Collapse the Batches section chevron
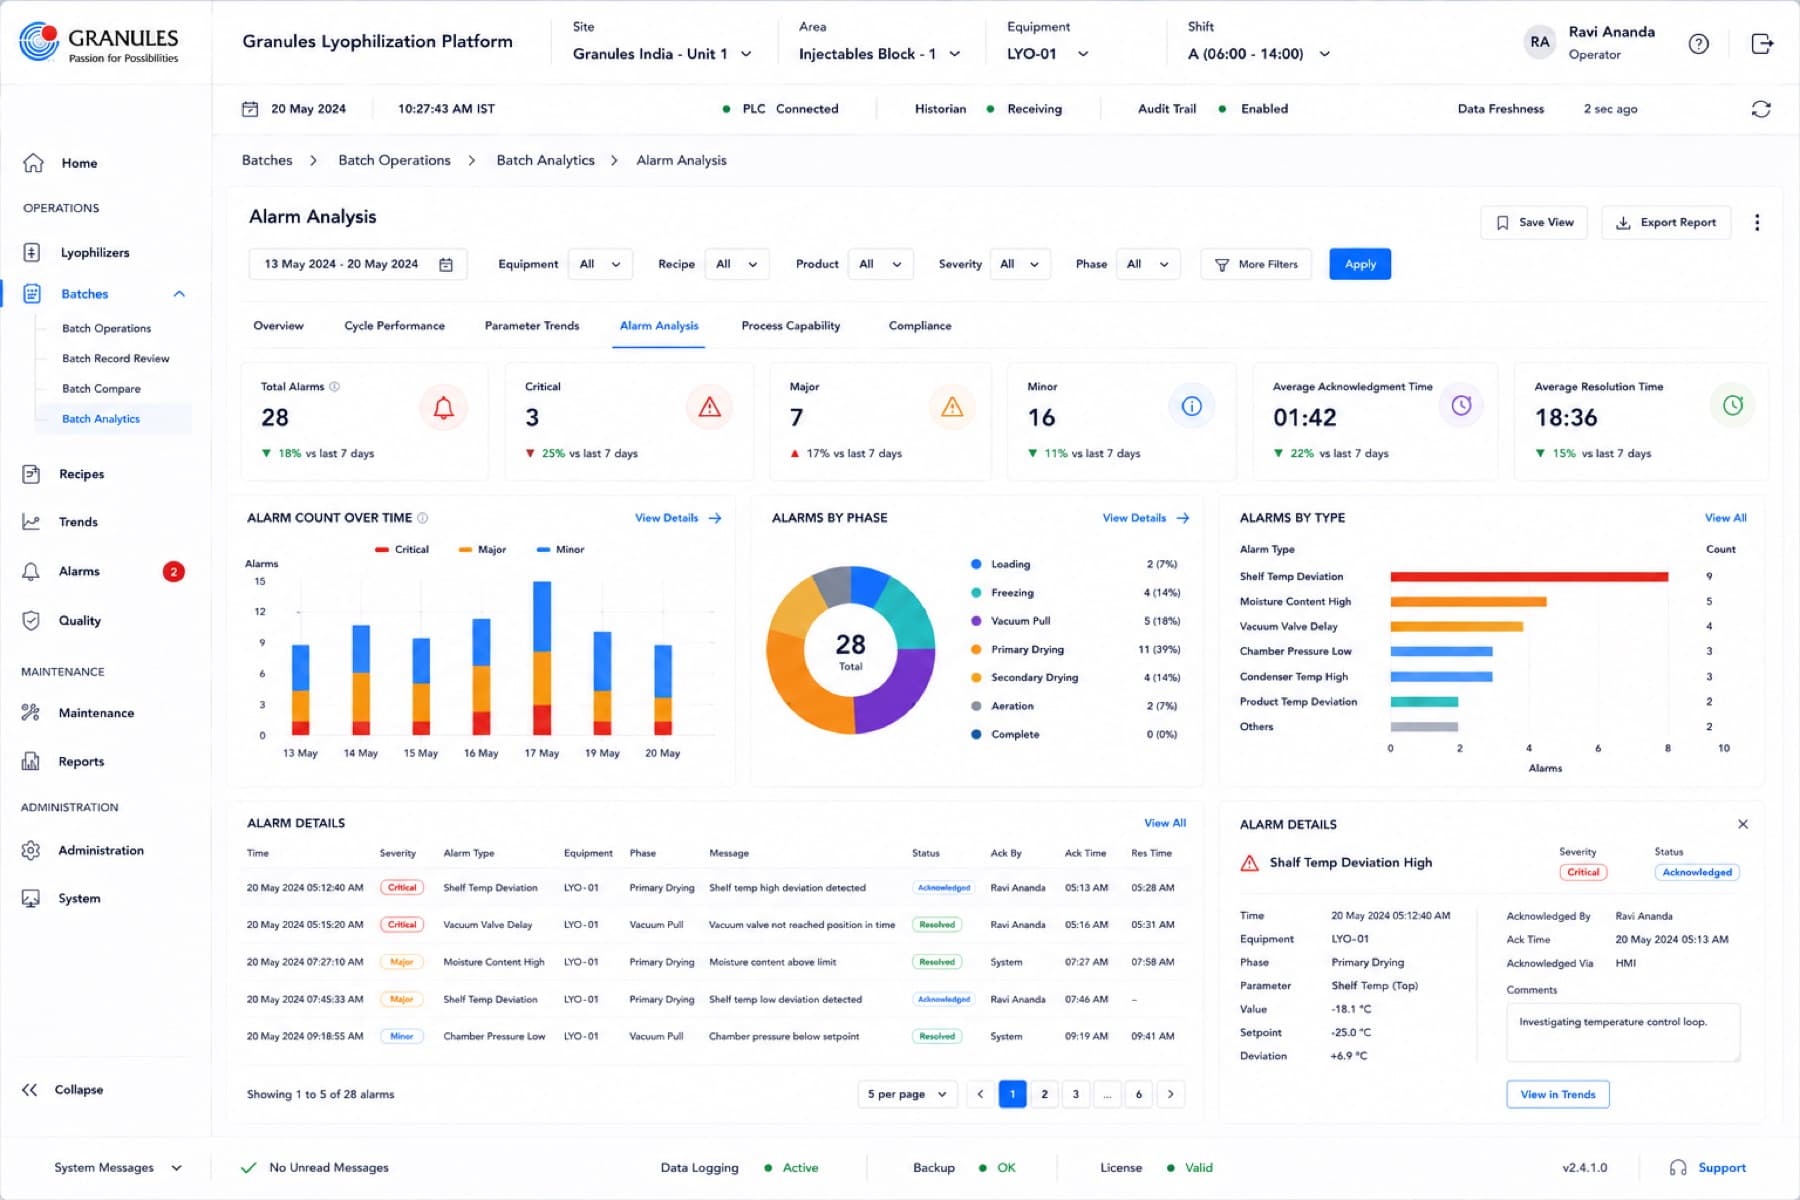This screenshot has height=1200, width=1800. tap(179, 294)
